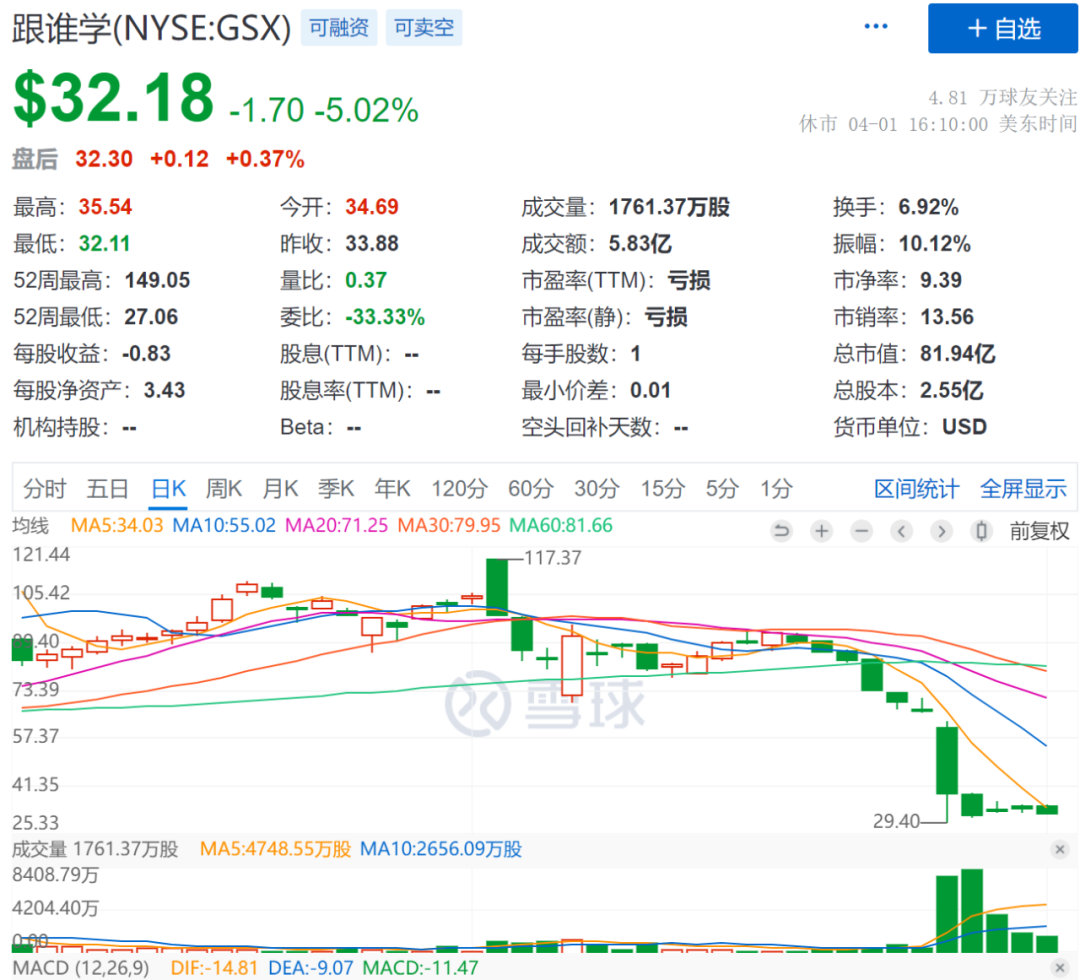Click the DIF:-14.81 MACD value
1080x980 pixels.
point(214,968)
